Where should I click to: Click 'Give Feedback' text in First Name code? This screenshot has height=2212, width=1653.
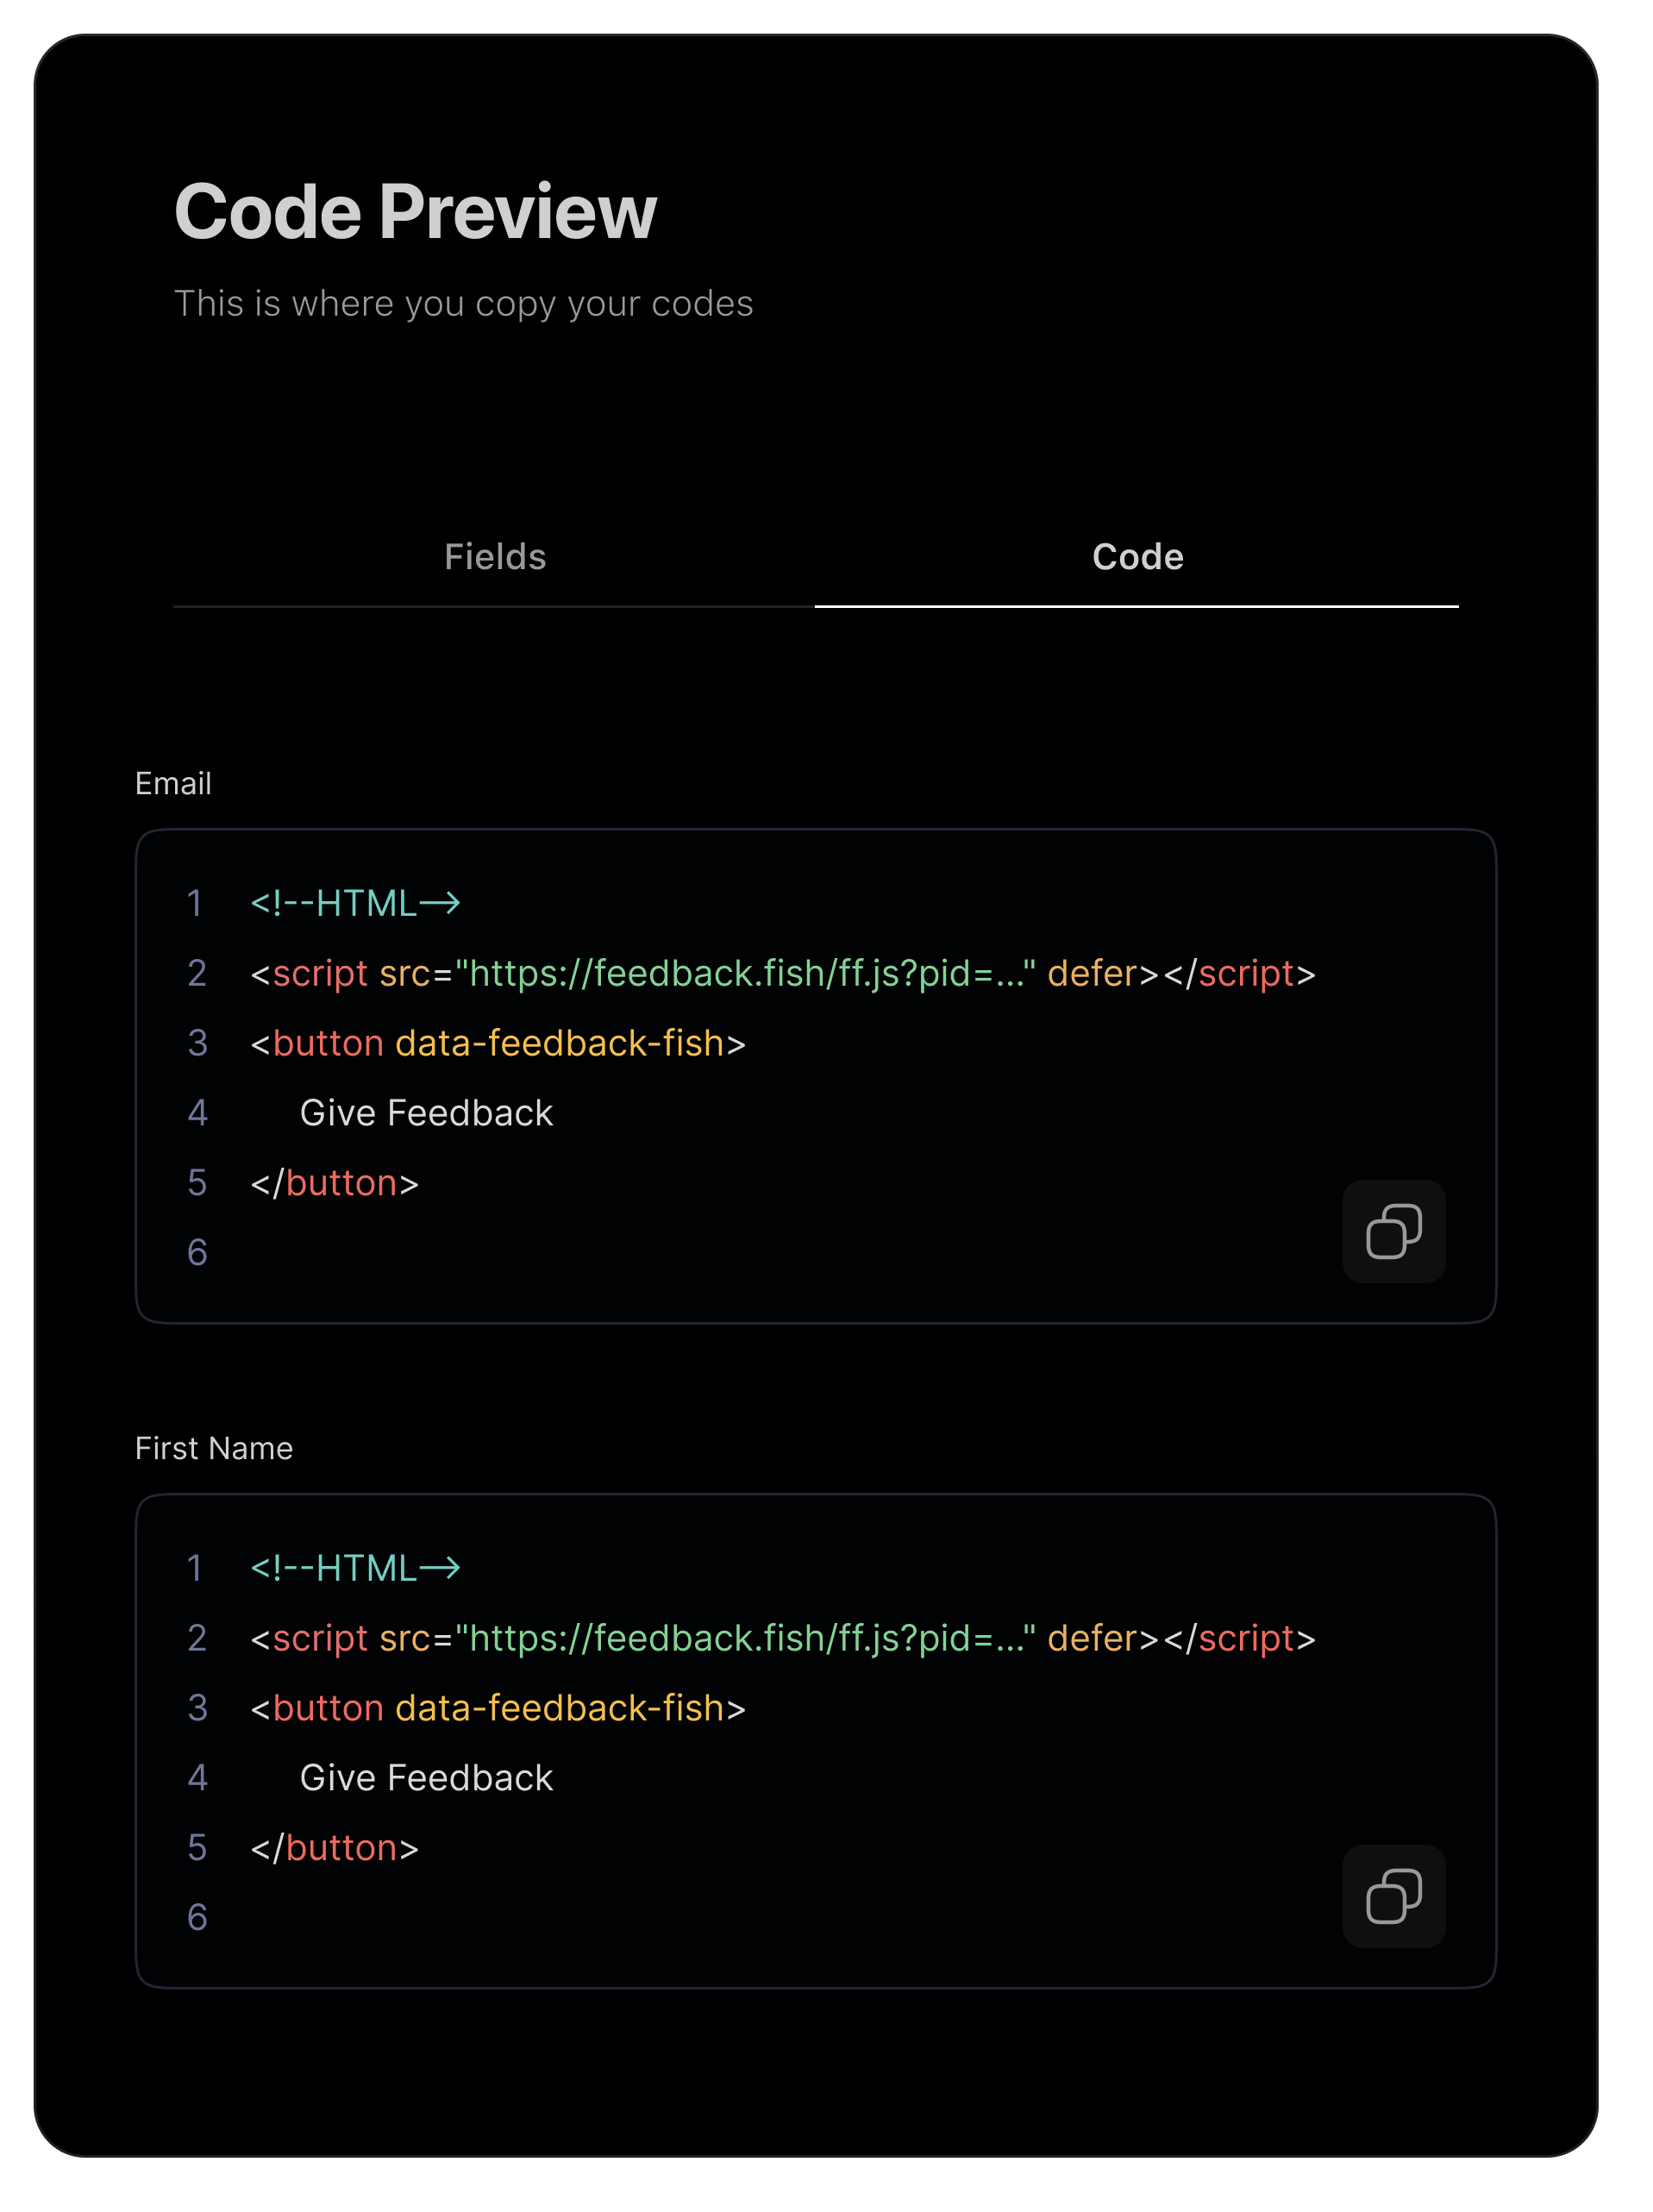pyautogui.click(x=426, y=1778)
